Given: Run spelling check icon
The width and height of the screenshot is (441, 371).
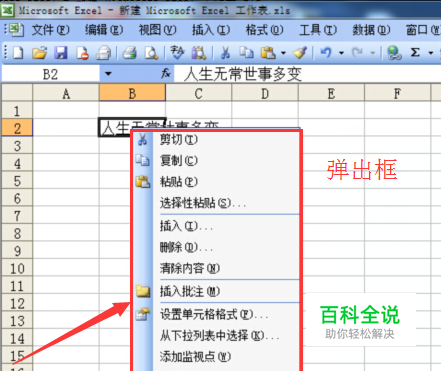Looking at the screenshot, I should (177, 53).
